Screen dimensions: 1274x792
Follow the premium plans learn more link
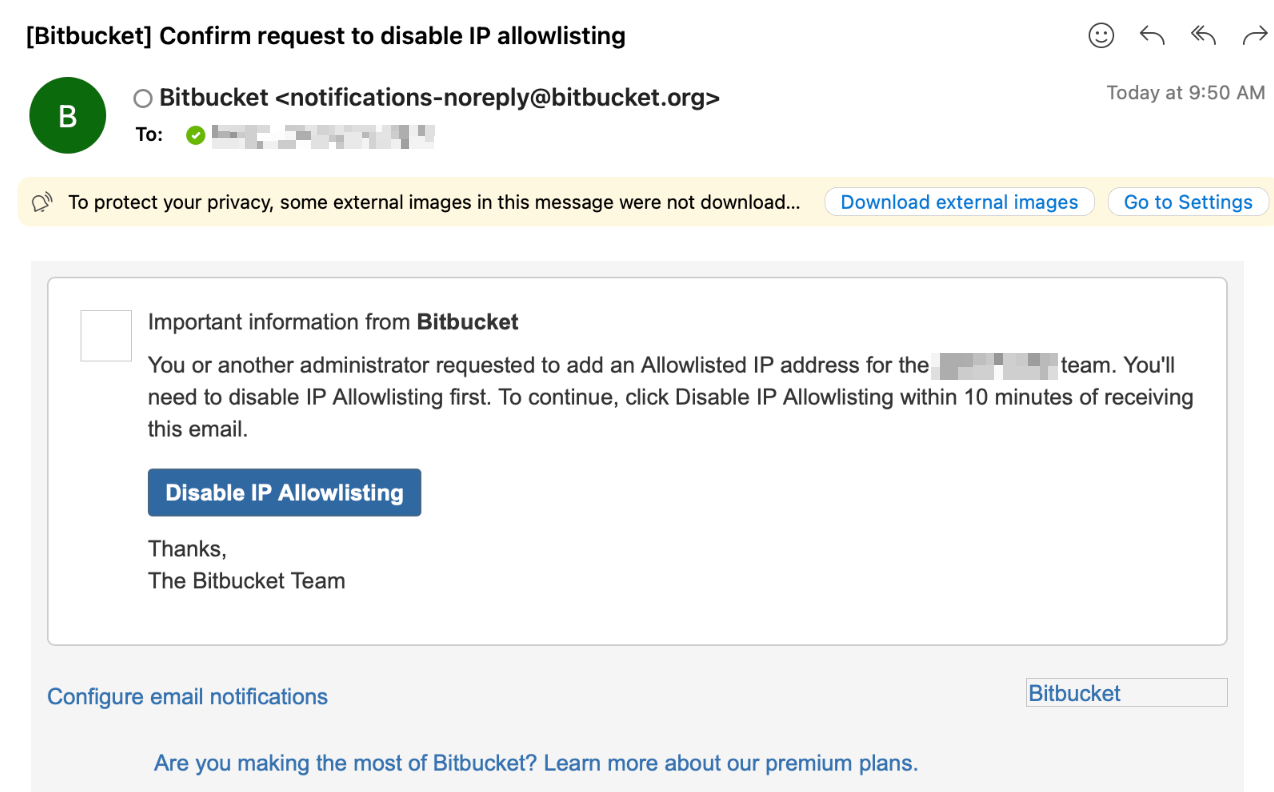click(536, 763)
